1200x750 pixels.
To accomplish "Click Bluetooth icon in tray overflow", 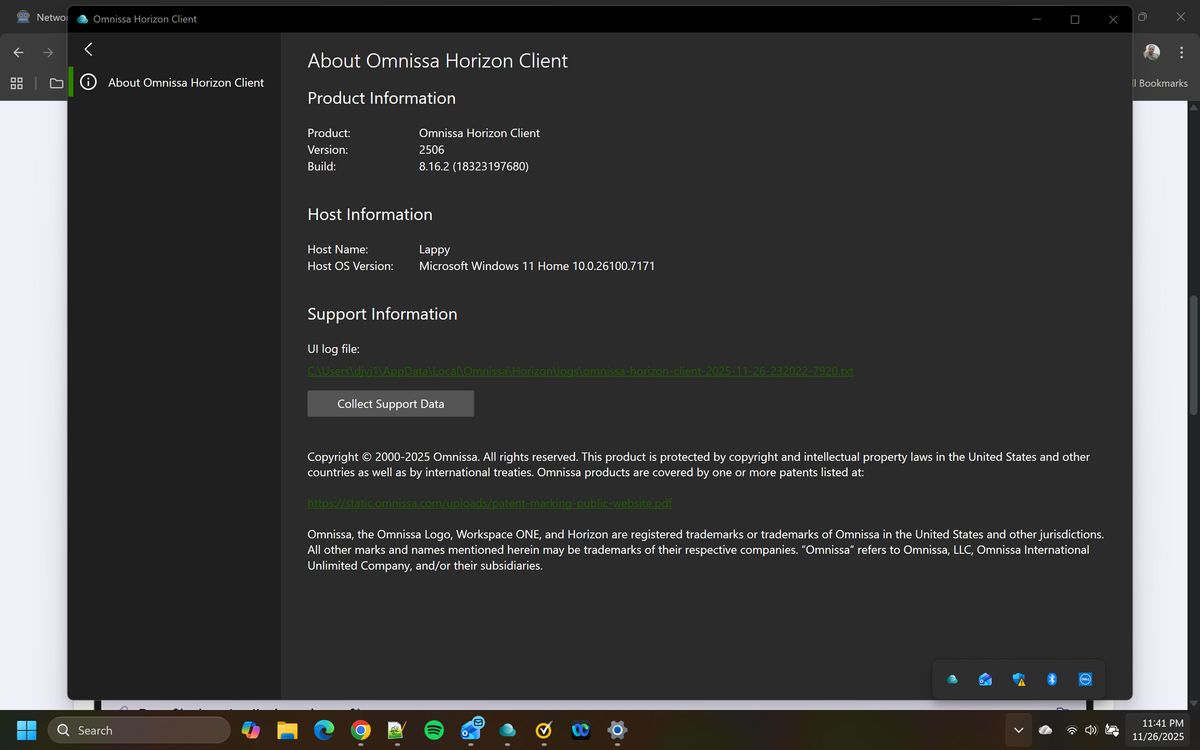I will 1052,680.
